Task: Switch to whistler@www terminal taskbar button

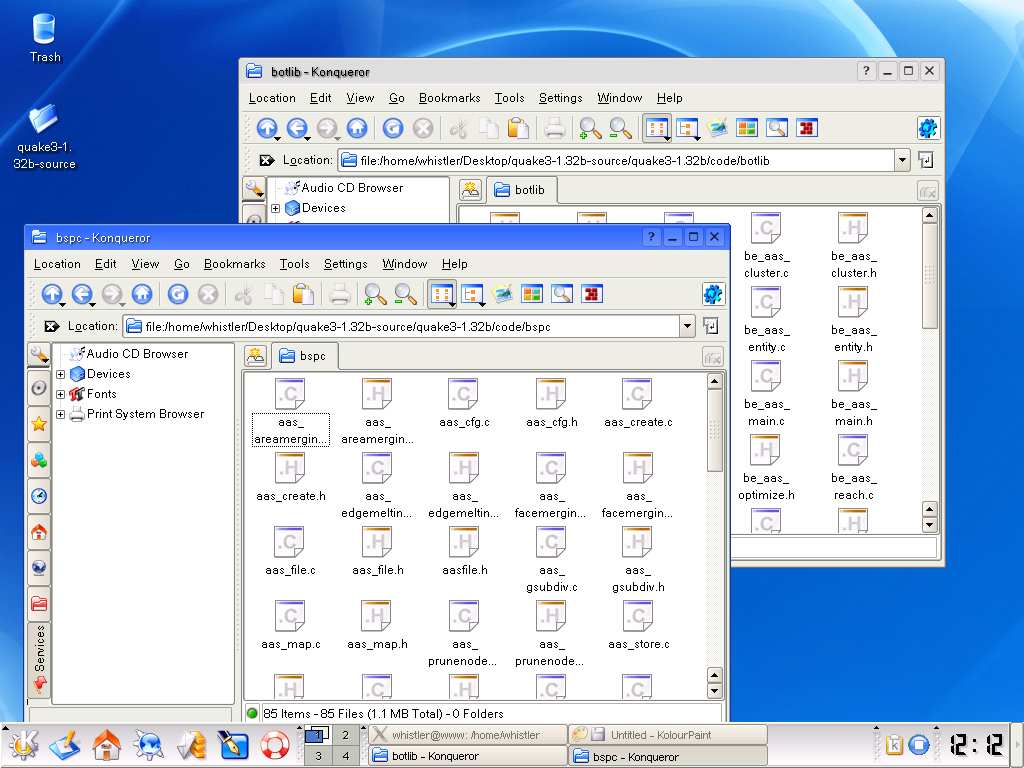Action: (x=468, y=735)
